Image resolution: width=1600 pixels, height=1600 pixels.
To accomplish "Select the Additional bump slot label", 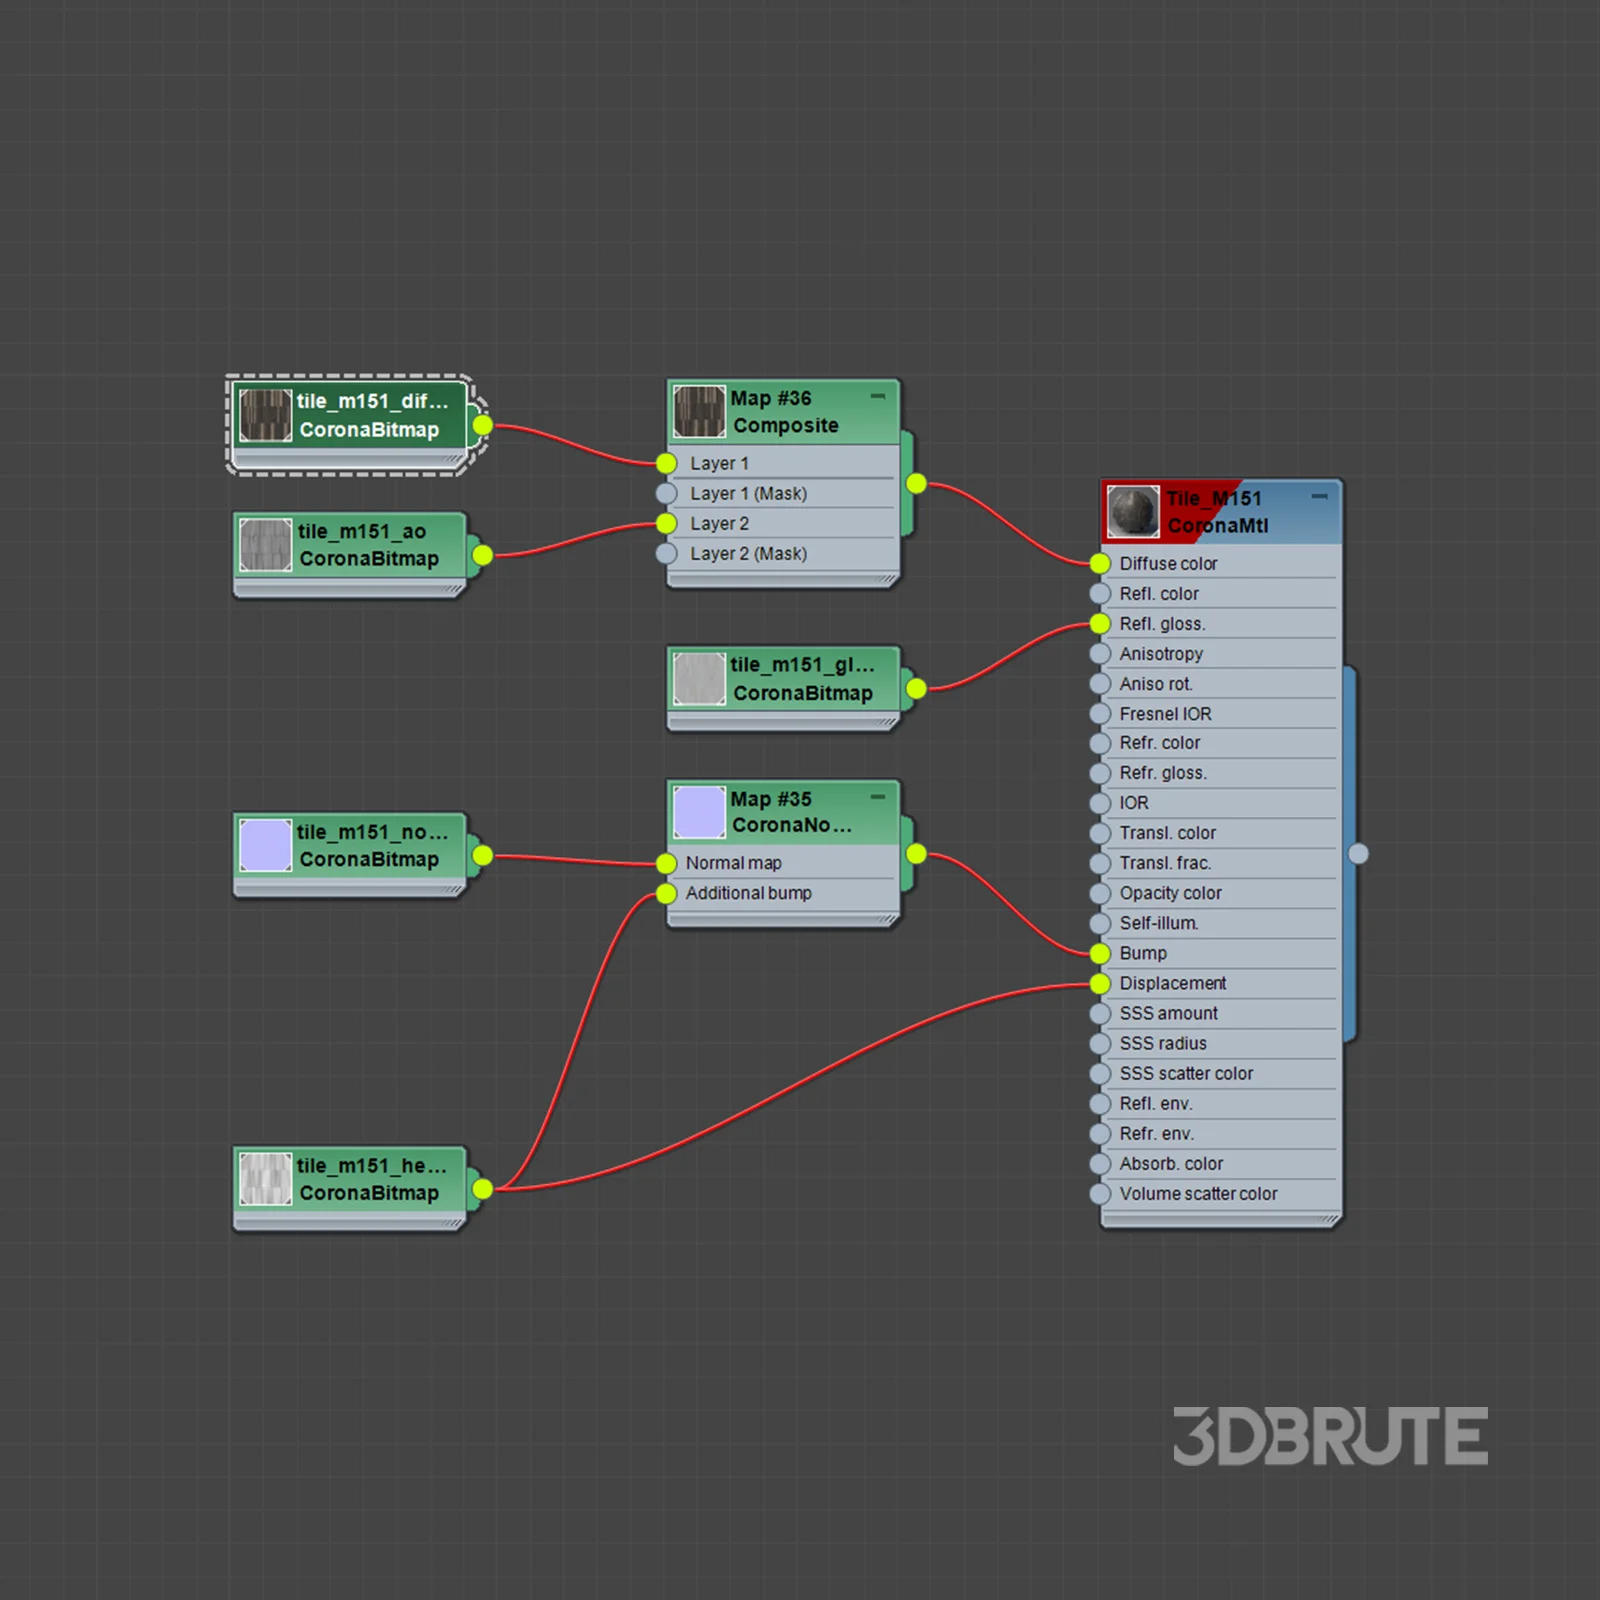I will pos(748,894).
